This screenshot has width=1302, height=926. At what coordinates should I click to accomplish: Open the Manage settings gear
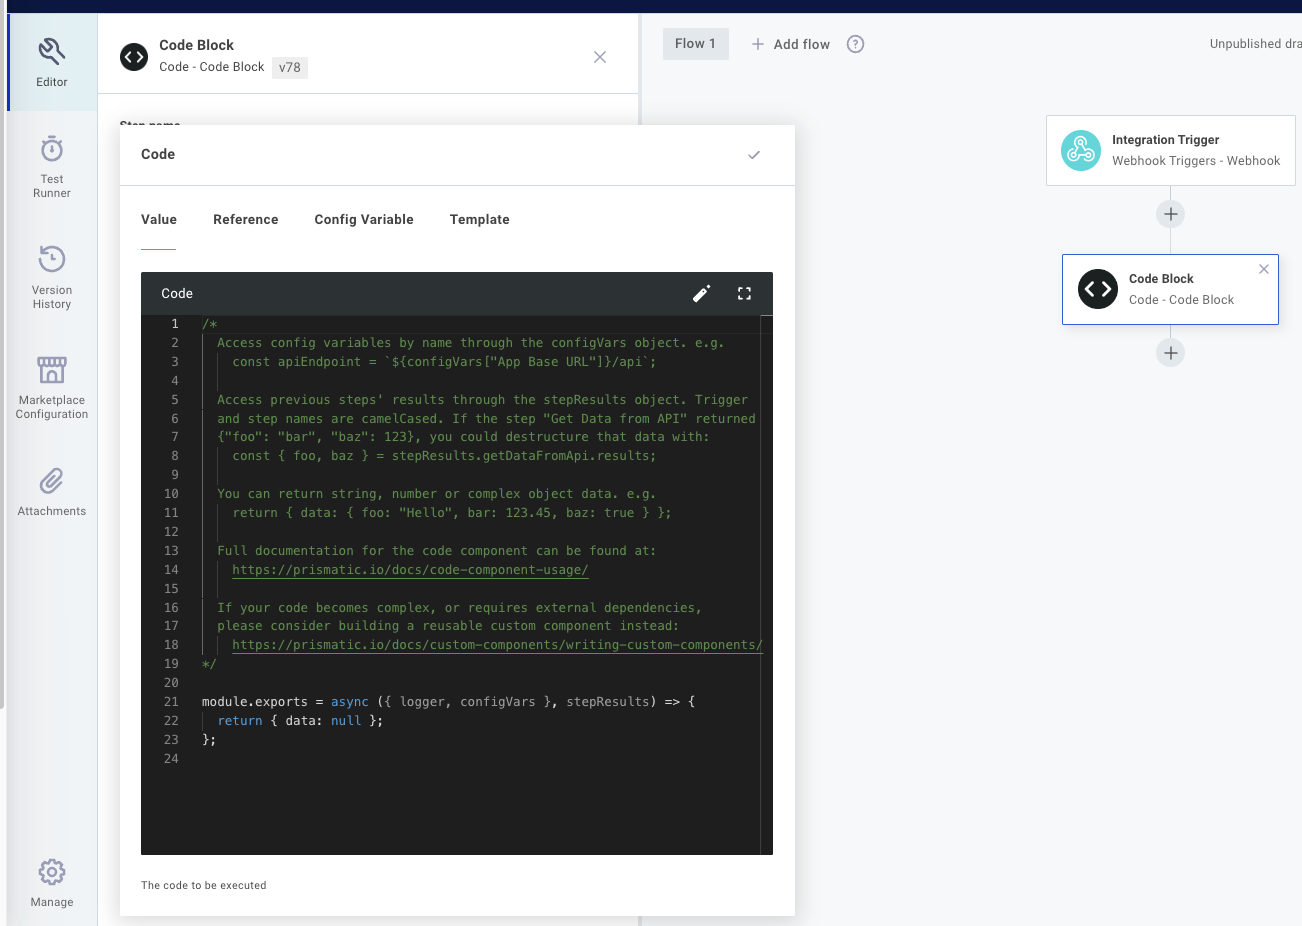(52, 884)
